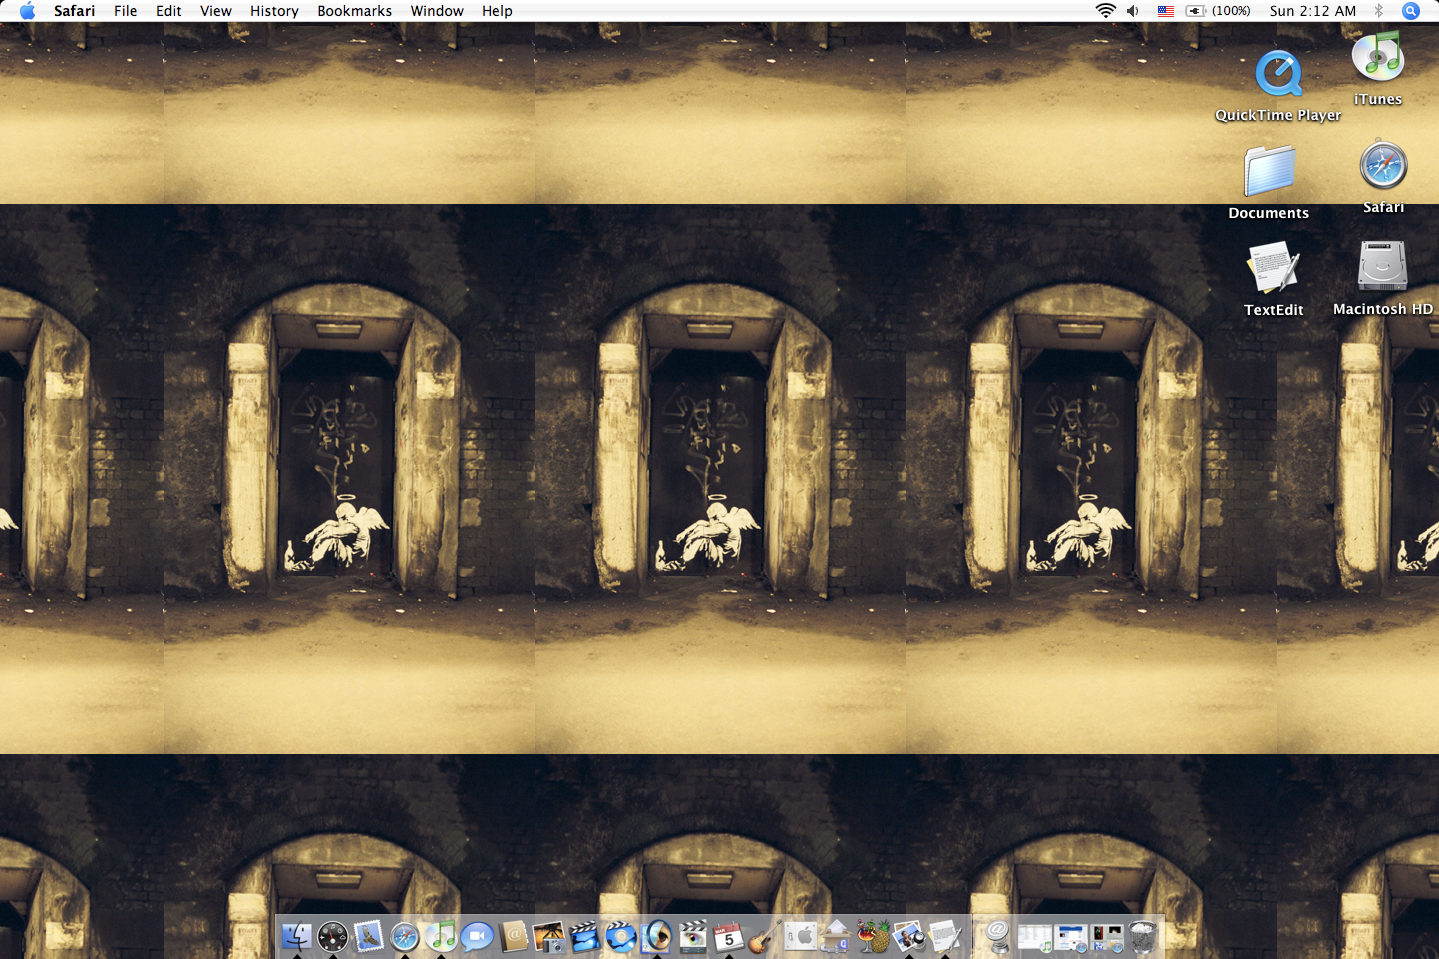Select the QuickTime Player desktop icon
1439x959 pixels.
click(1278, 86)
